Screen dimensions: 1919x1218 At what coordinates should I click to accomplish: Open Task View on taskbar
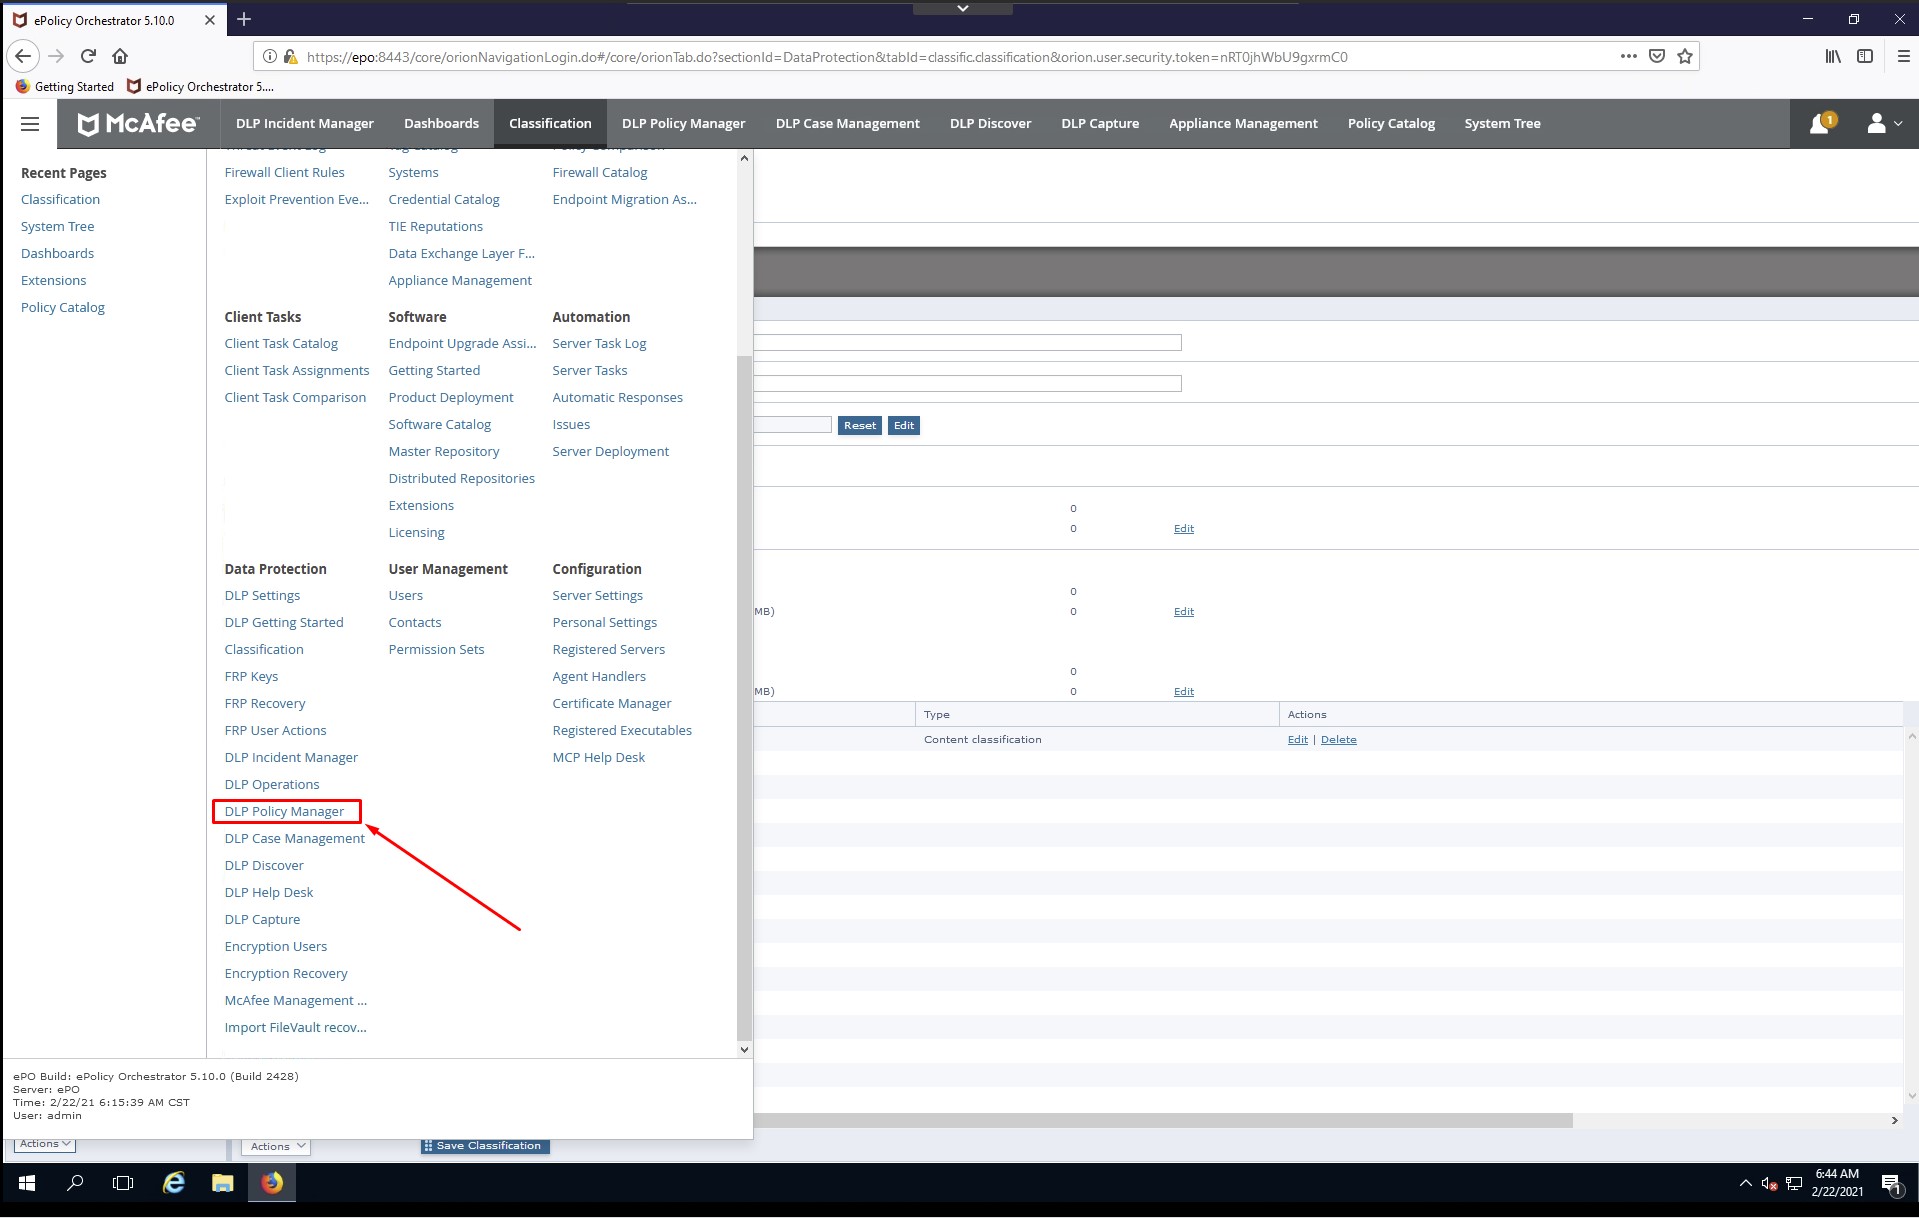(123, 1183)
